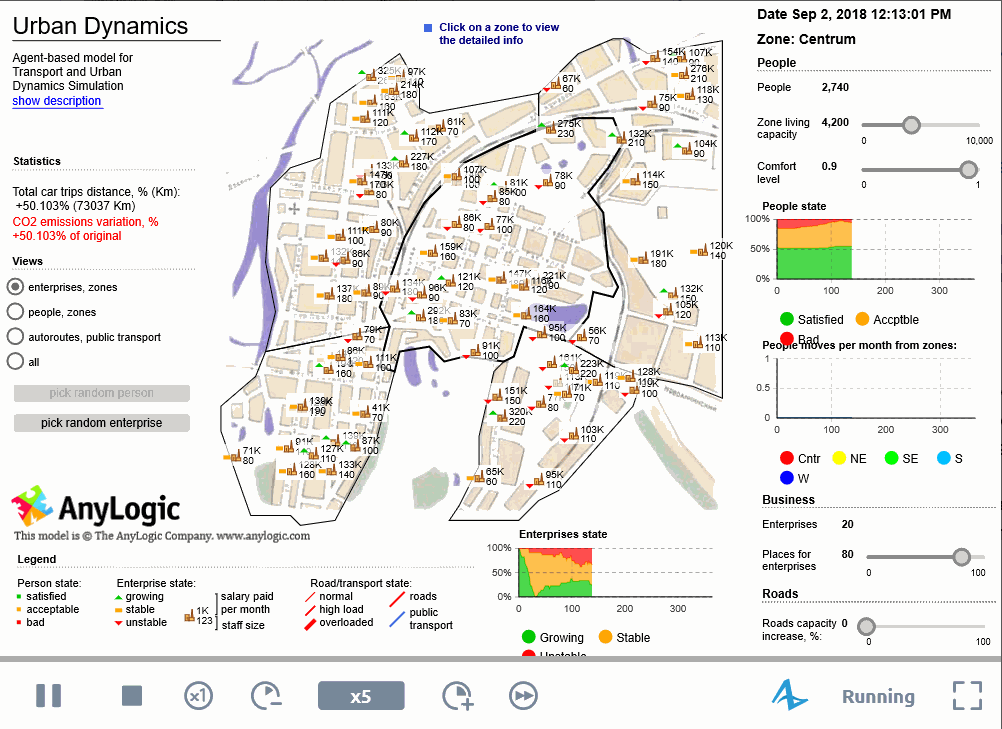Click the NE yellow zone legend dot

(839, 458)
